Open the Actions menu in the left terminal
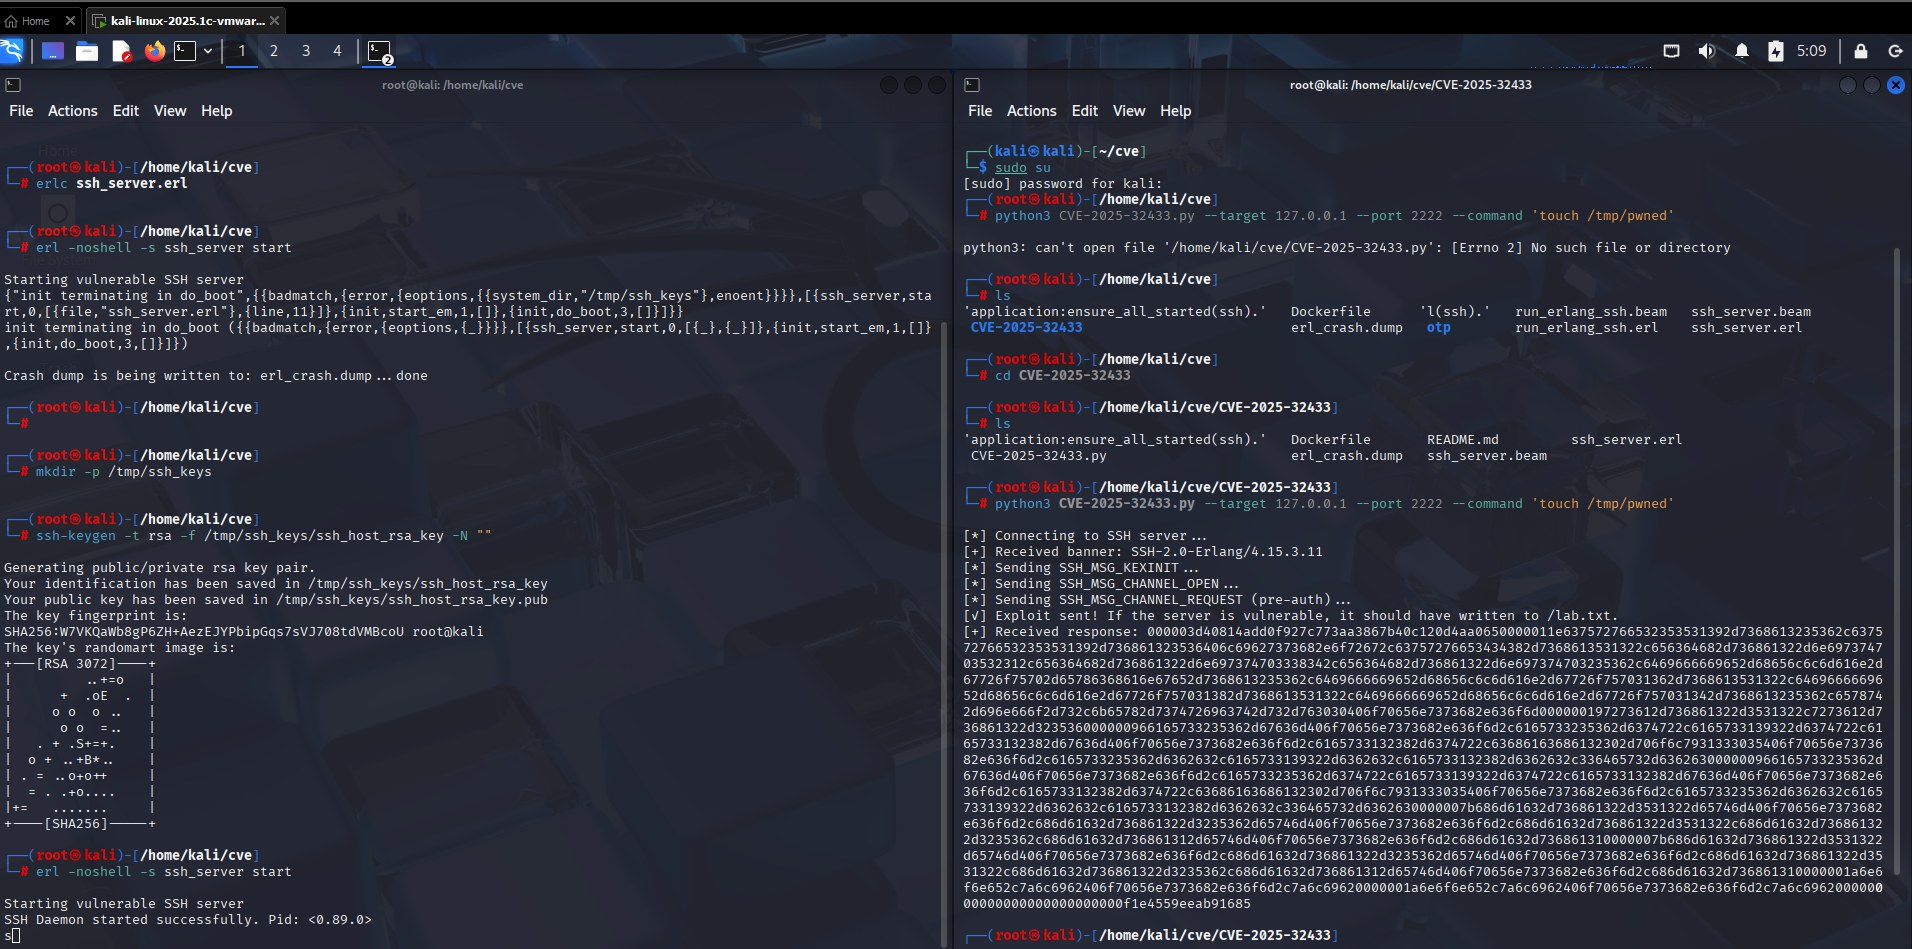The width and height of the screenshot is (1912, 949). click(x=72, y=110)
